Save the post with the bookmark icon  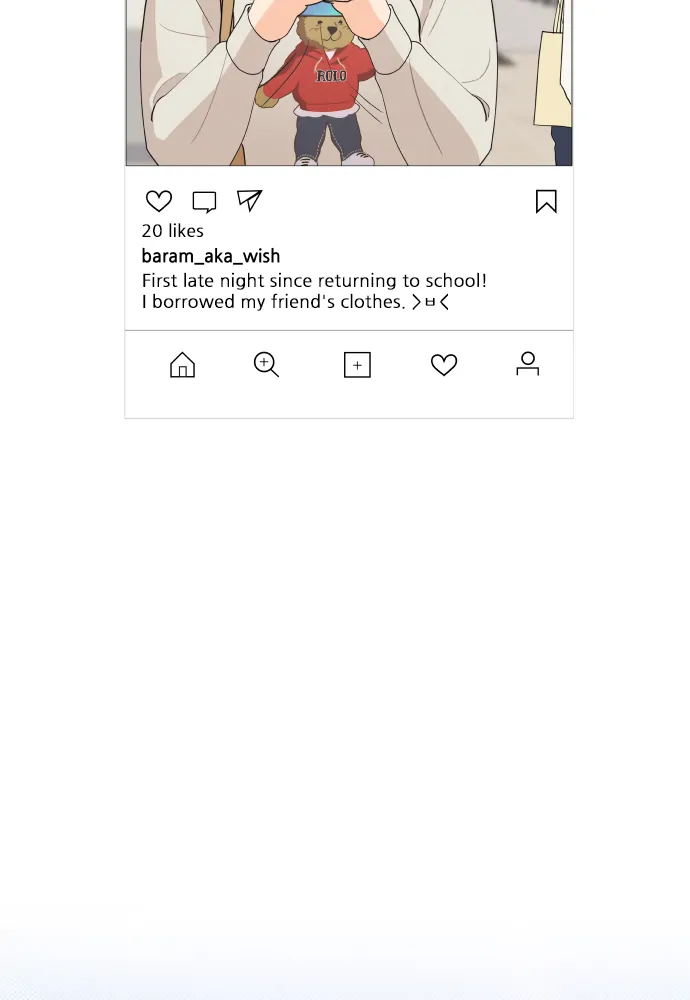tap(546, 201)
